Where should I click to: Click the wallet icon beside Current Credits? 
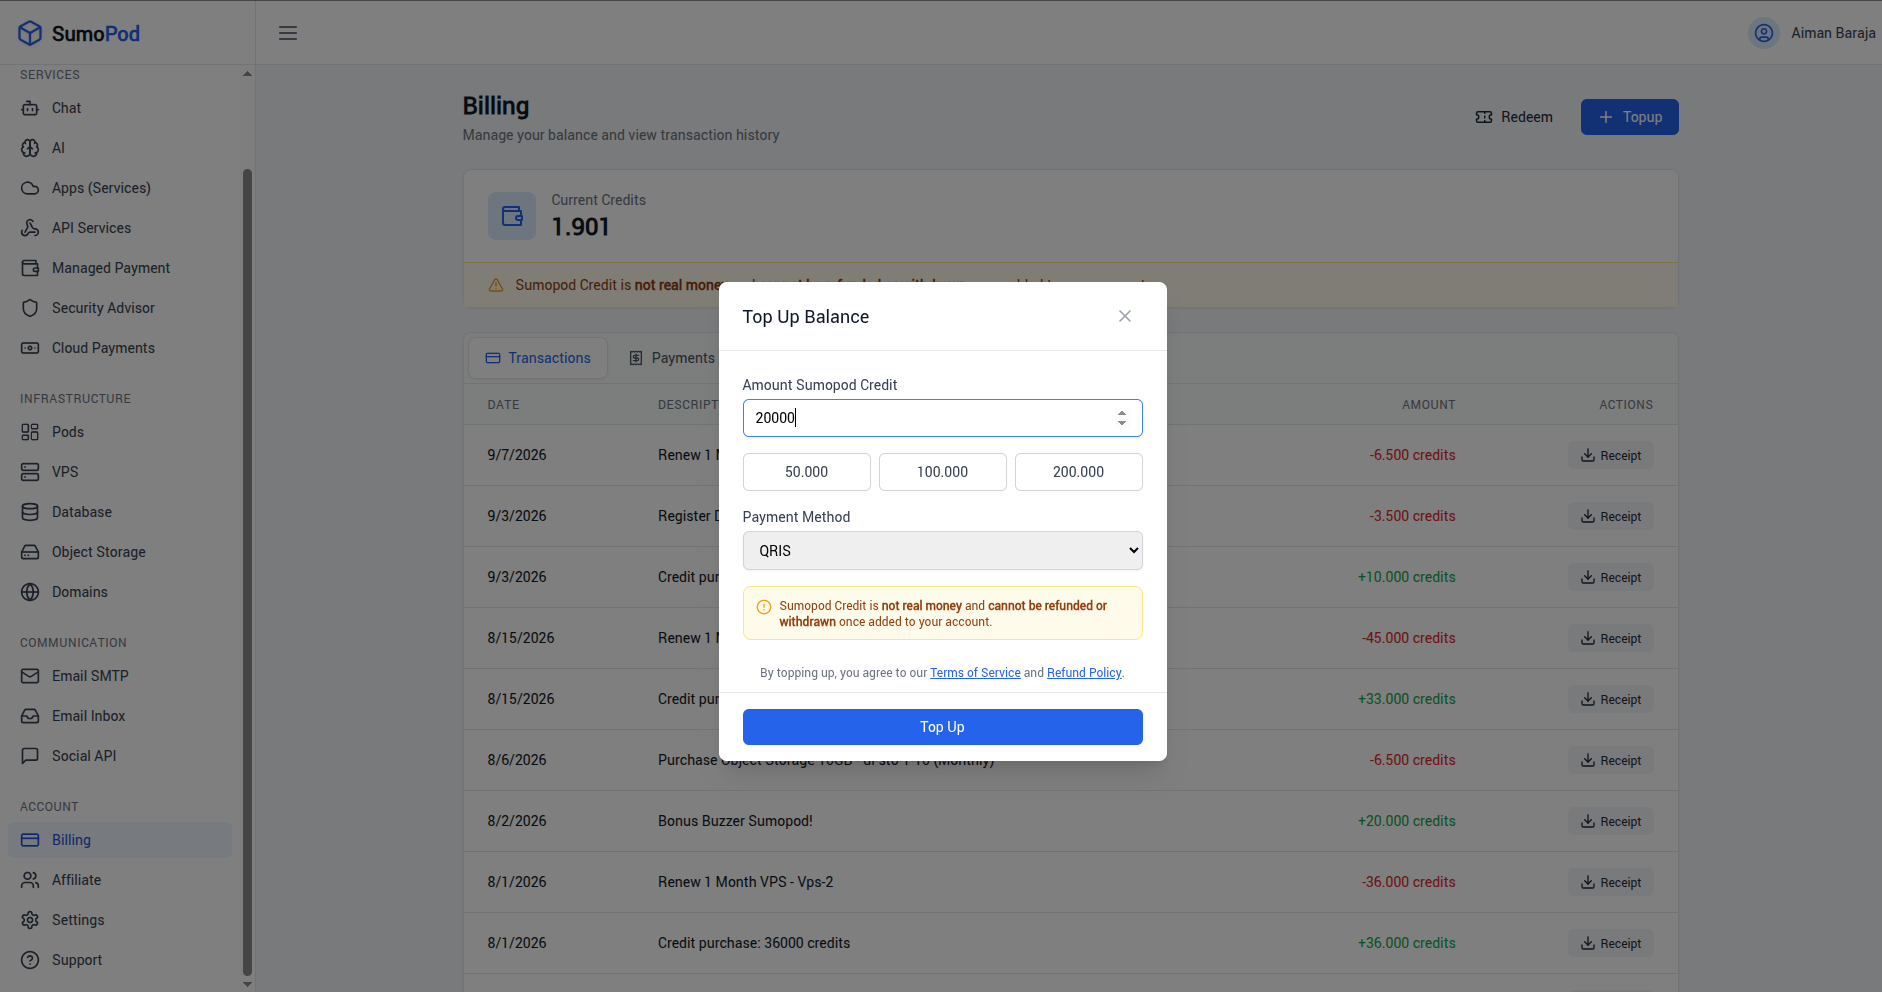512,215
